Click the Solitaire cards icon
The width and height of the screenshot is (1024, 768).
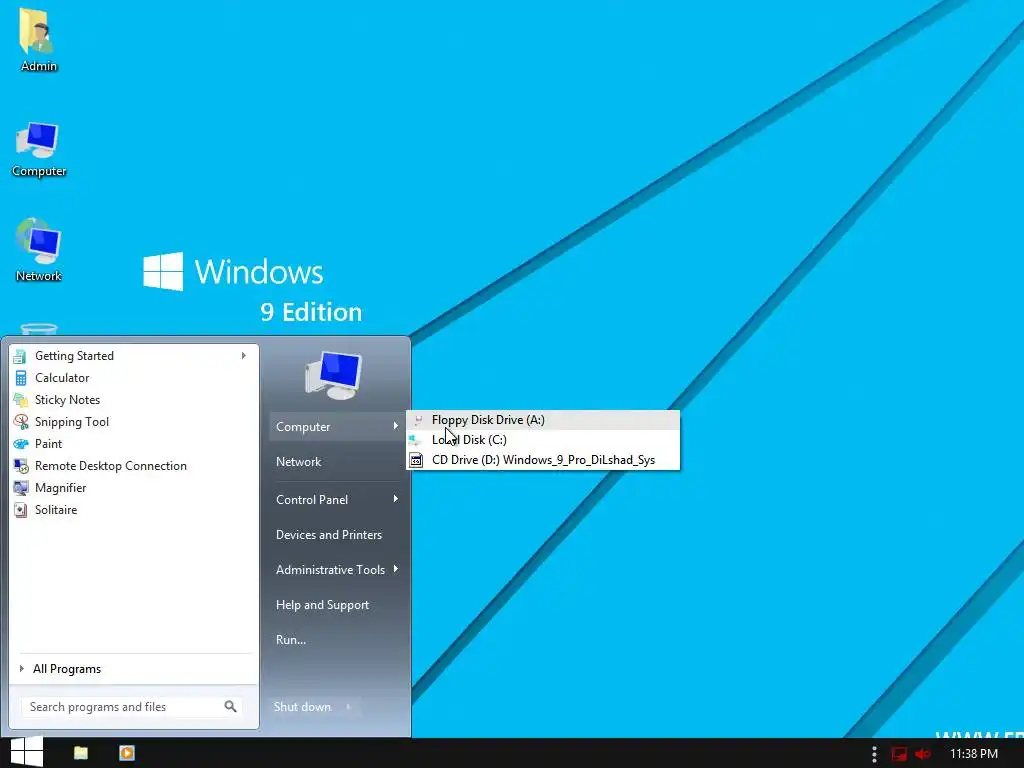click(21, 510)
